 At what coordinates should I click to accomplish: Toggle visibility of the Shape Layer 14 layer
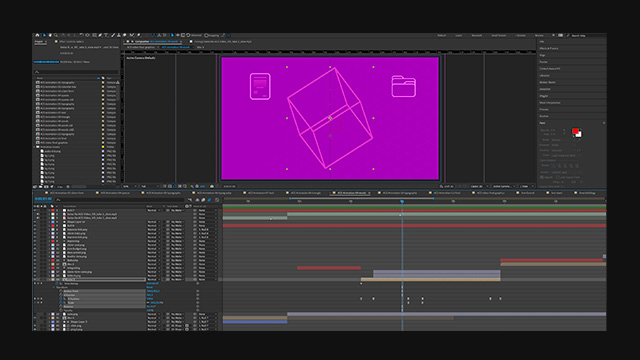point(35,222)
